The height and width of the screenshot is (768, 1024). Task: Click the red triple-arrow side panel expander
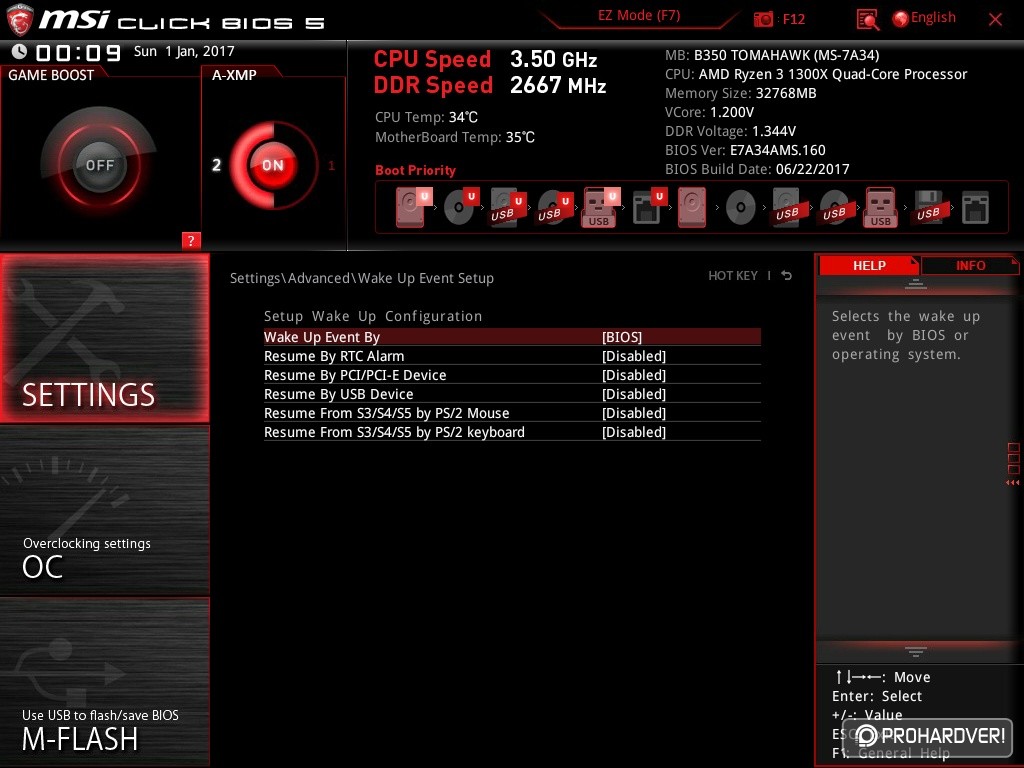pos(1013,483)
